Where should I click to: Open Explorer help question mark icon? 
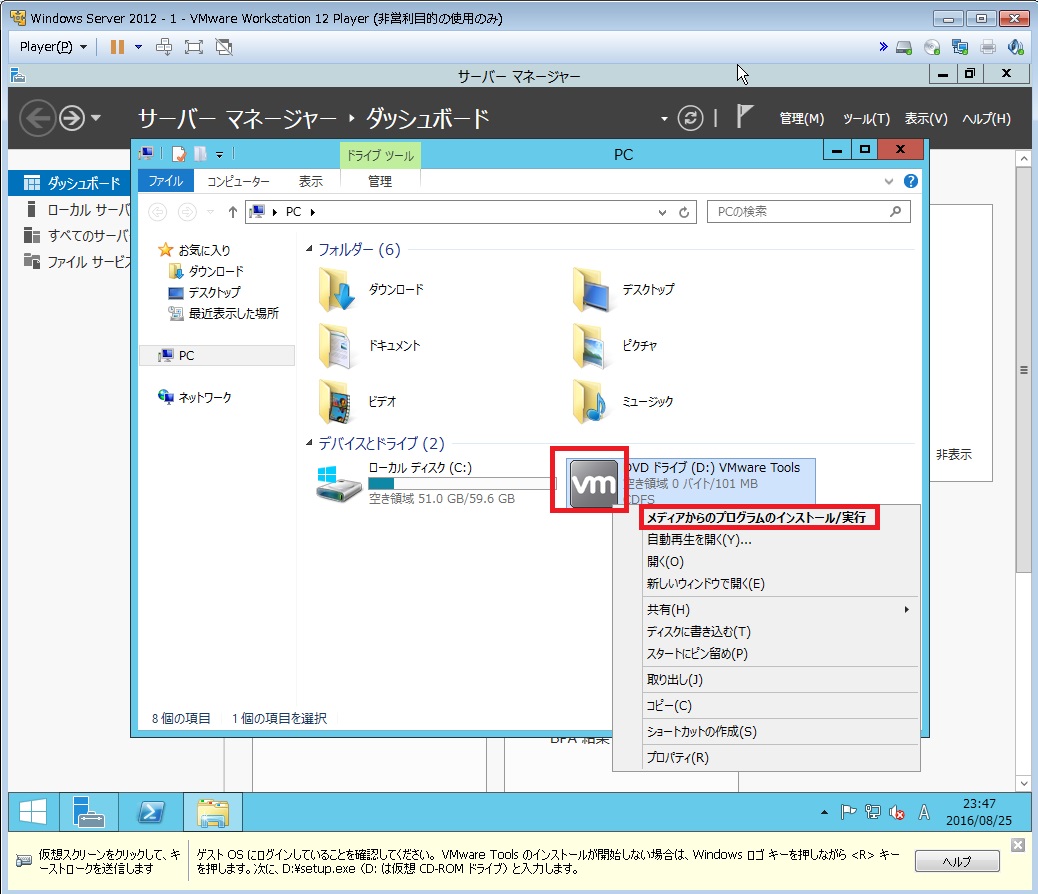coord(911,181)
